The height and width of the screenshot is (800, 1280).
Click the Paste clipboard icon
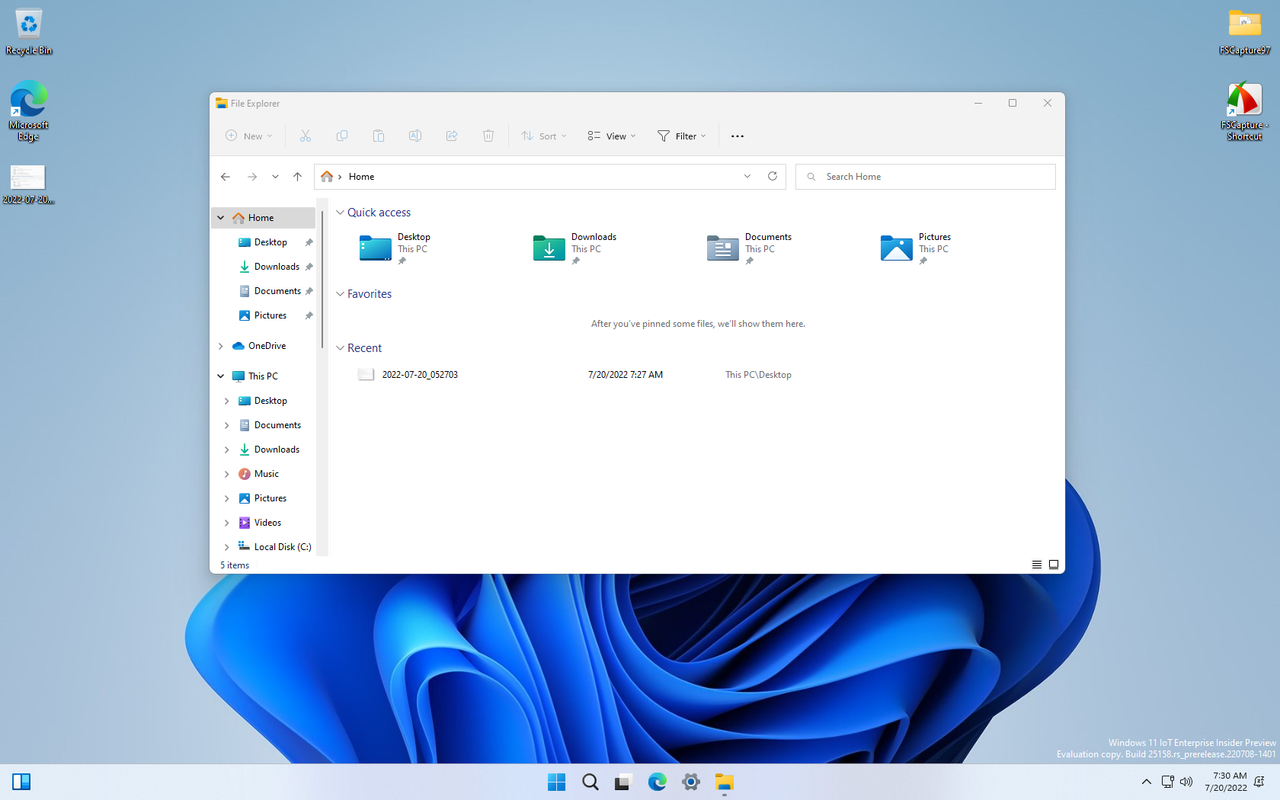tap(378, 136)
